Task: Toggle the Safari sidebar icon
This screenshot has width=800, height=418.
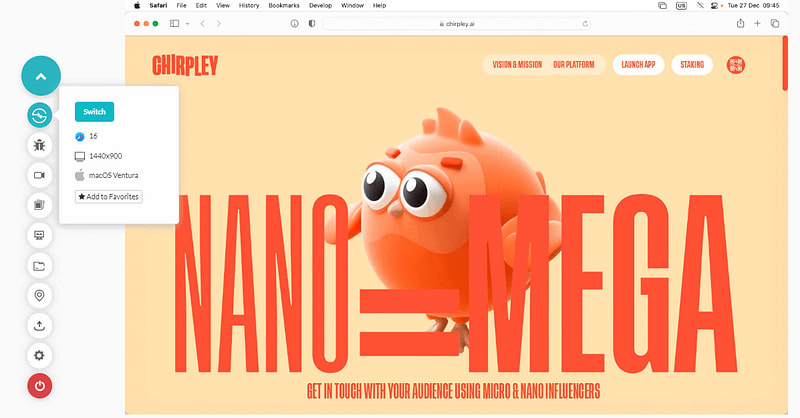Action: point(174,23)
